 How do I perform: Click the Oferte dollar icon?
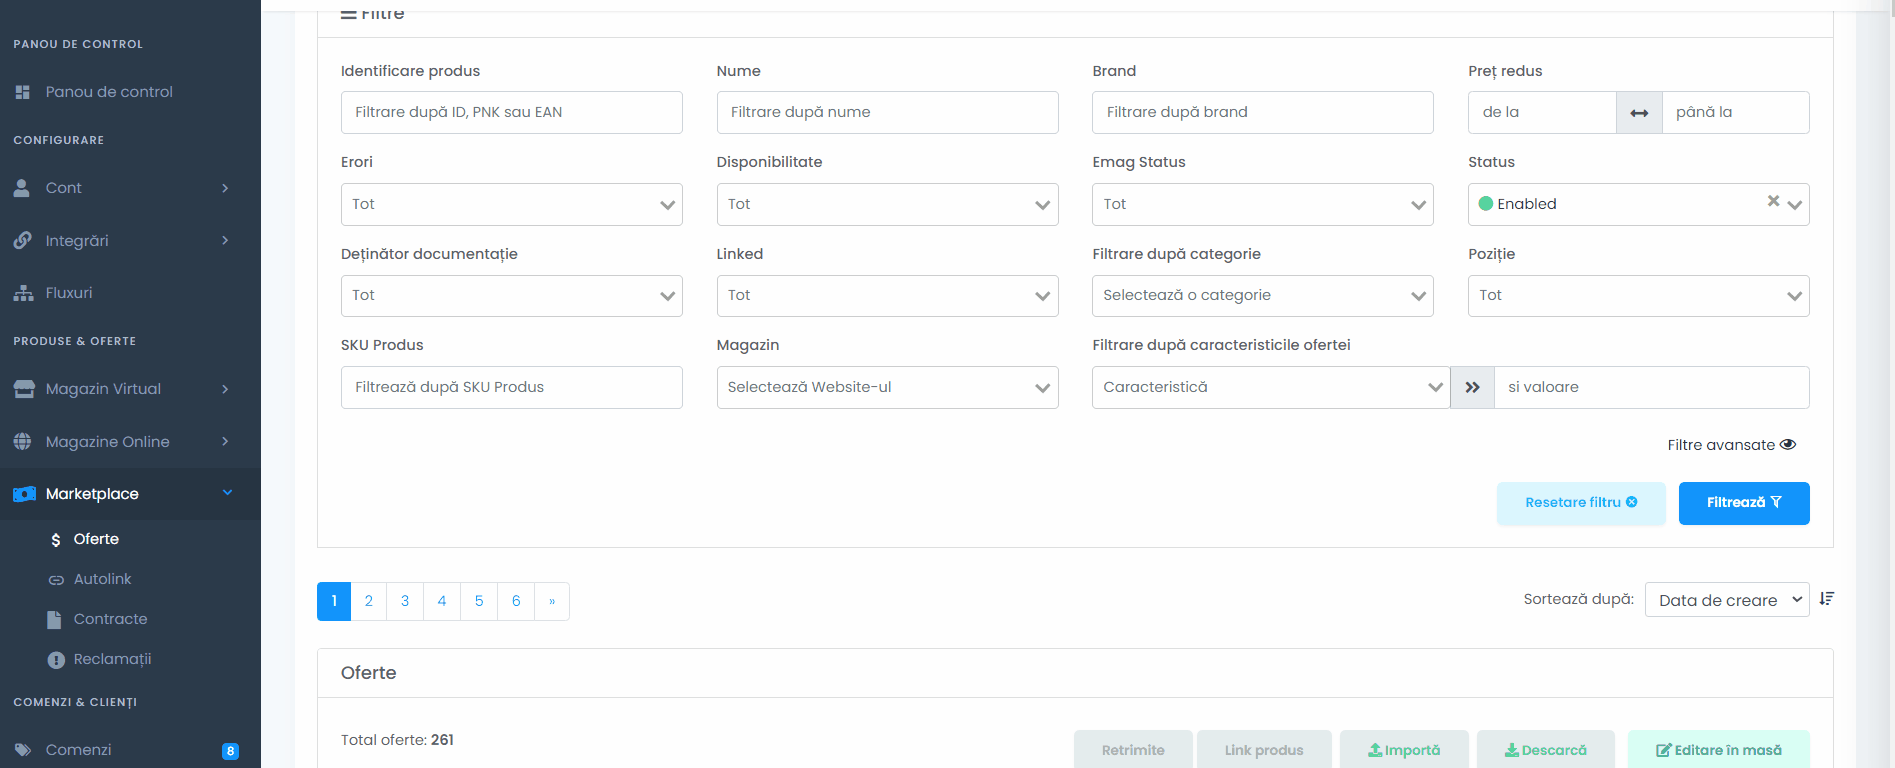tap(56, 540)
